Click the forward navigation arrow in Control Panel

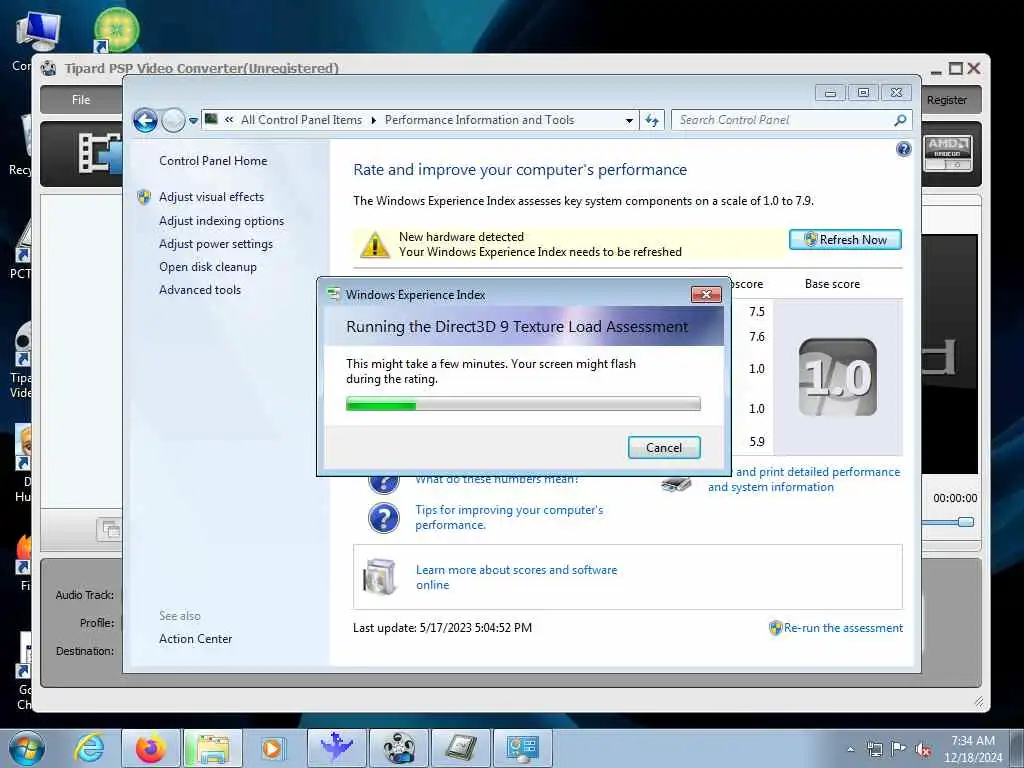[173, 120]
